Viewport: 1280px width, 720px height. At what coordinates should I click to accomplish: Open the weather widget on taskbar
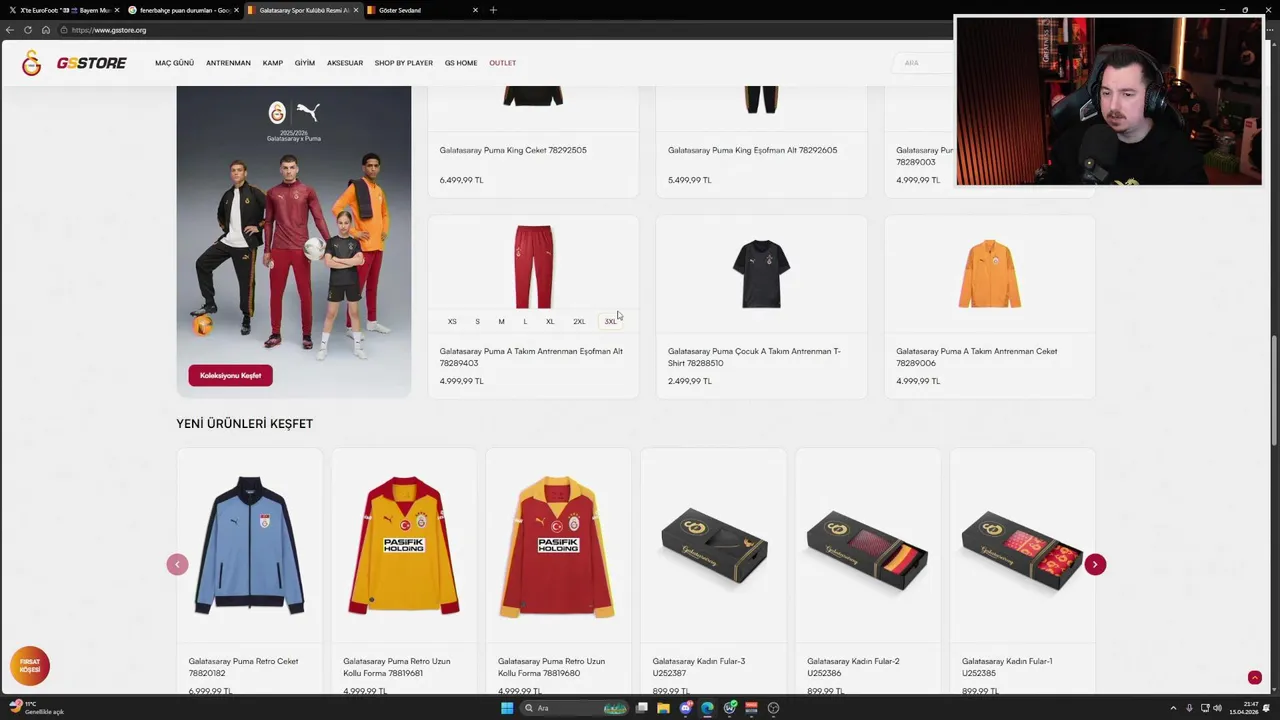(36, 708)
